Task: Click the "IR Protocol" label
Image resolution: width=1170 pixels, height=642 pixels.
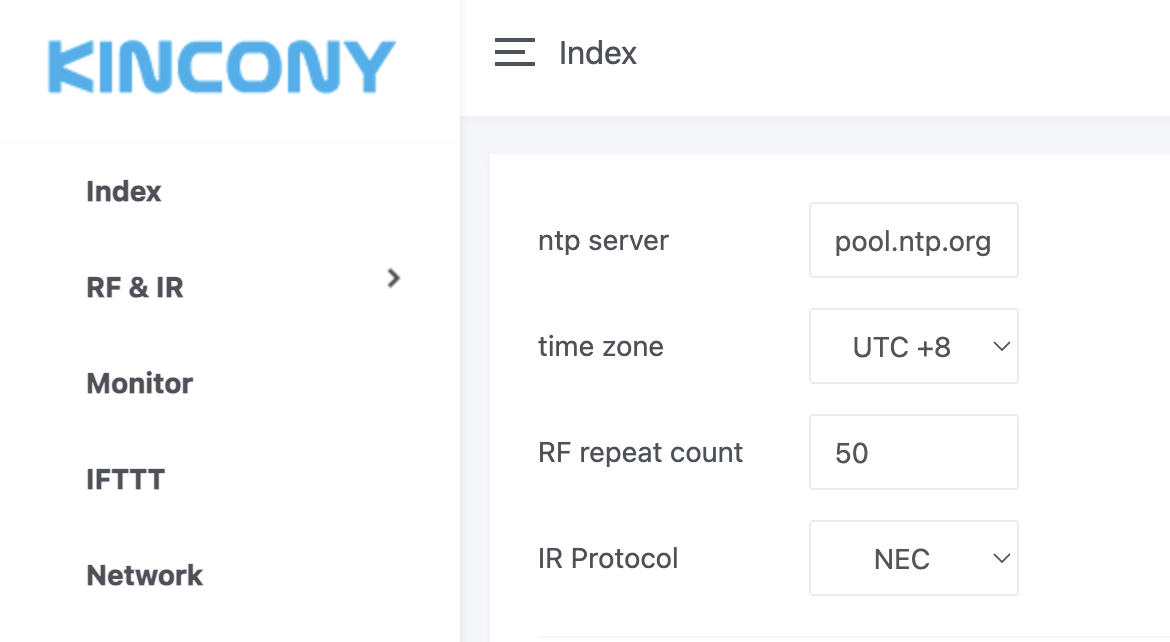Action: coord(608,558)
